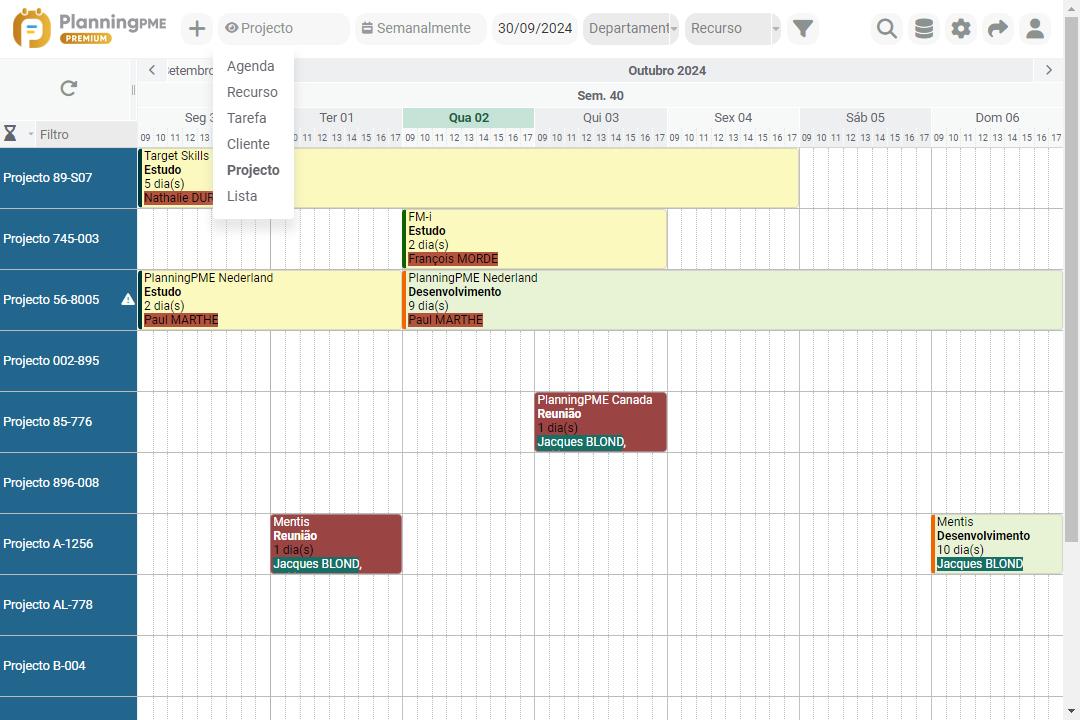Click the Sem. 40 week label
The image size is (1080, 720).
(x=600, y=96)
